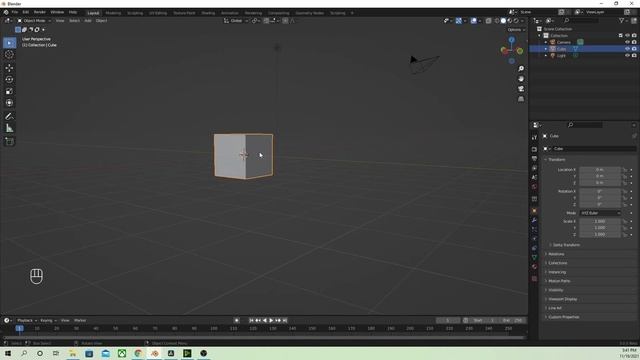Select the Scale tool

[9, 91]
